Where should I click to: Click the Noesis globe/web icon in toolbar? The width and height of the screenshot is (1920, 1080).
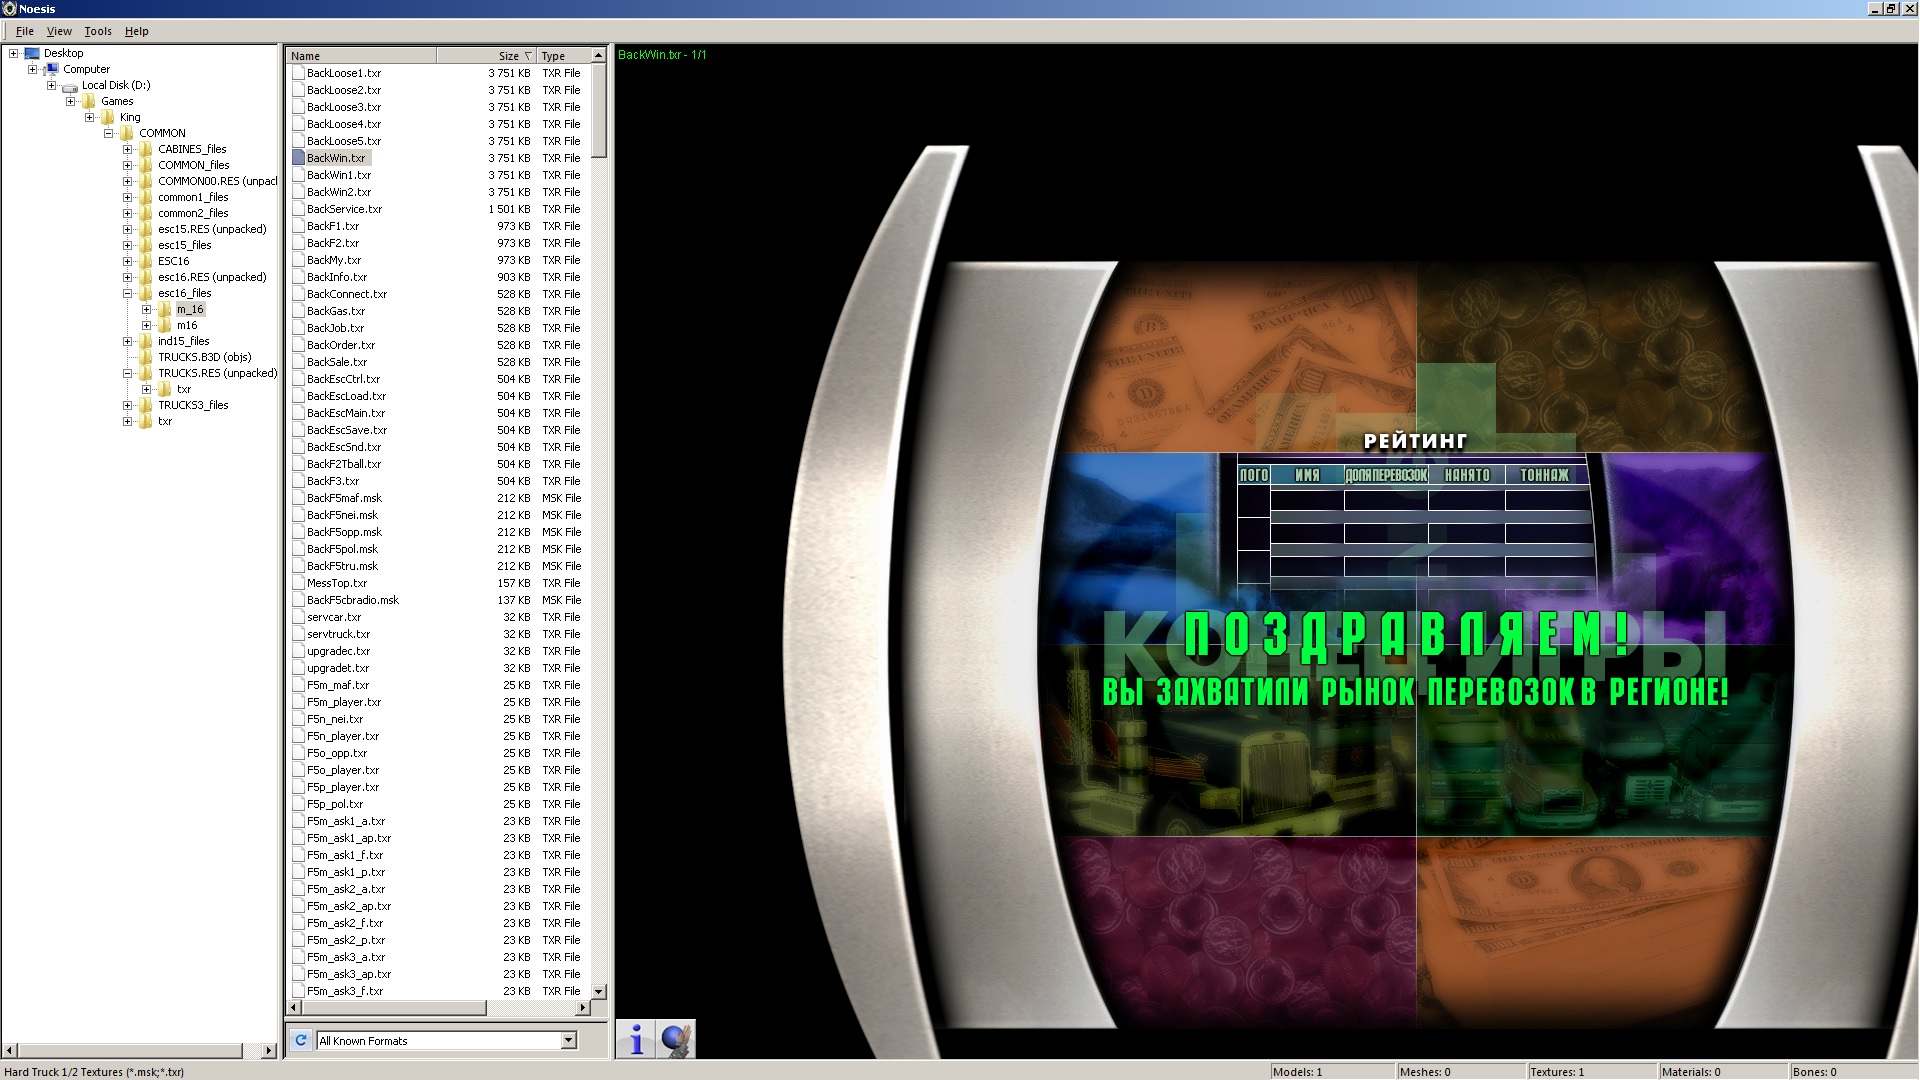point(676,1039)
